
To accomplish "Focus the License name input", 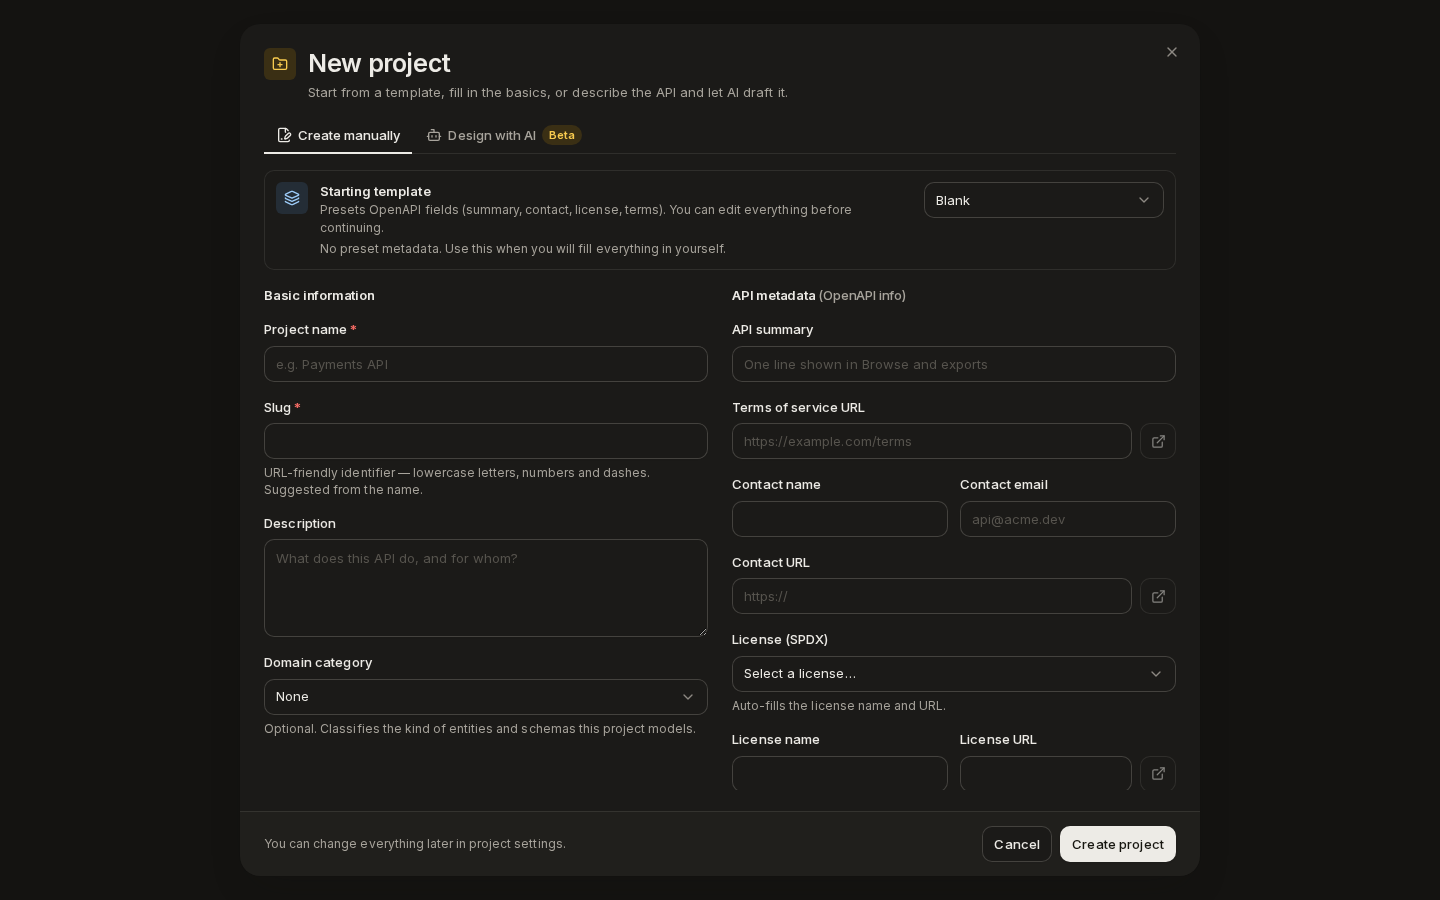I will [840, 773].
